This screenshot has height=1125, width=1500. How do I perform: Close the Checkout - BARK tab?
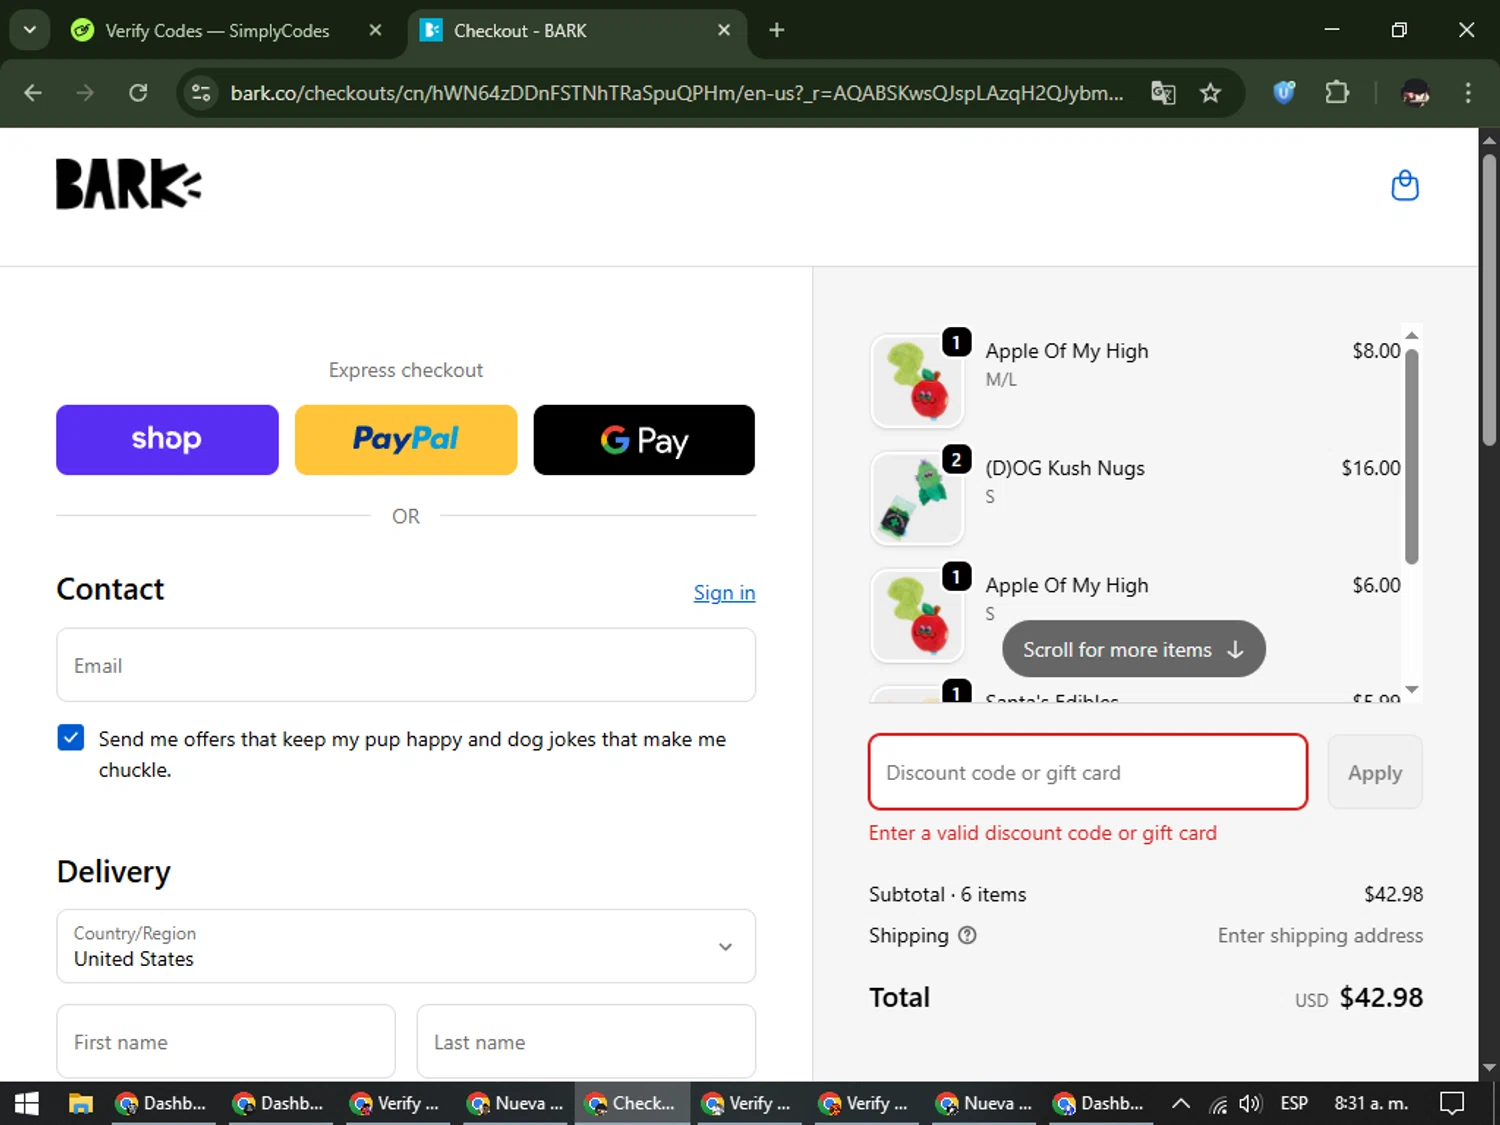click(x=724, y=31)
